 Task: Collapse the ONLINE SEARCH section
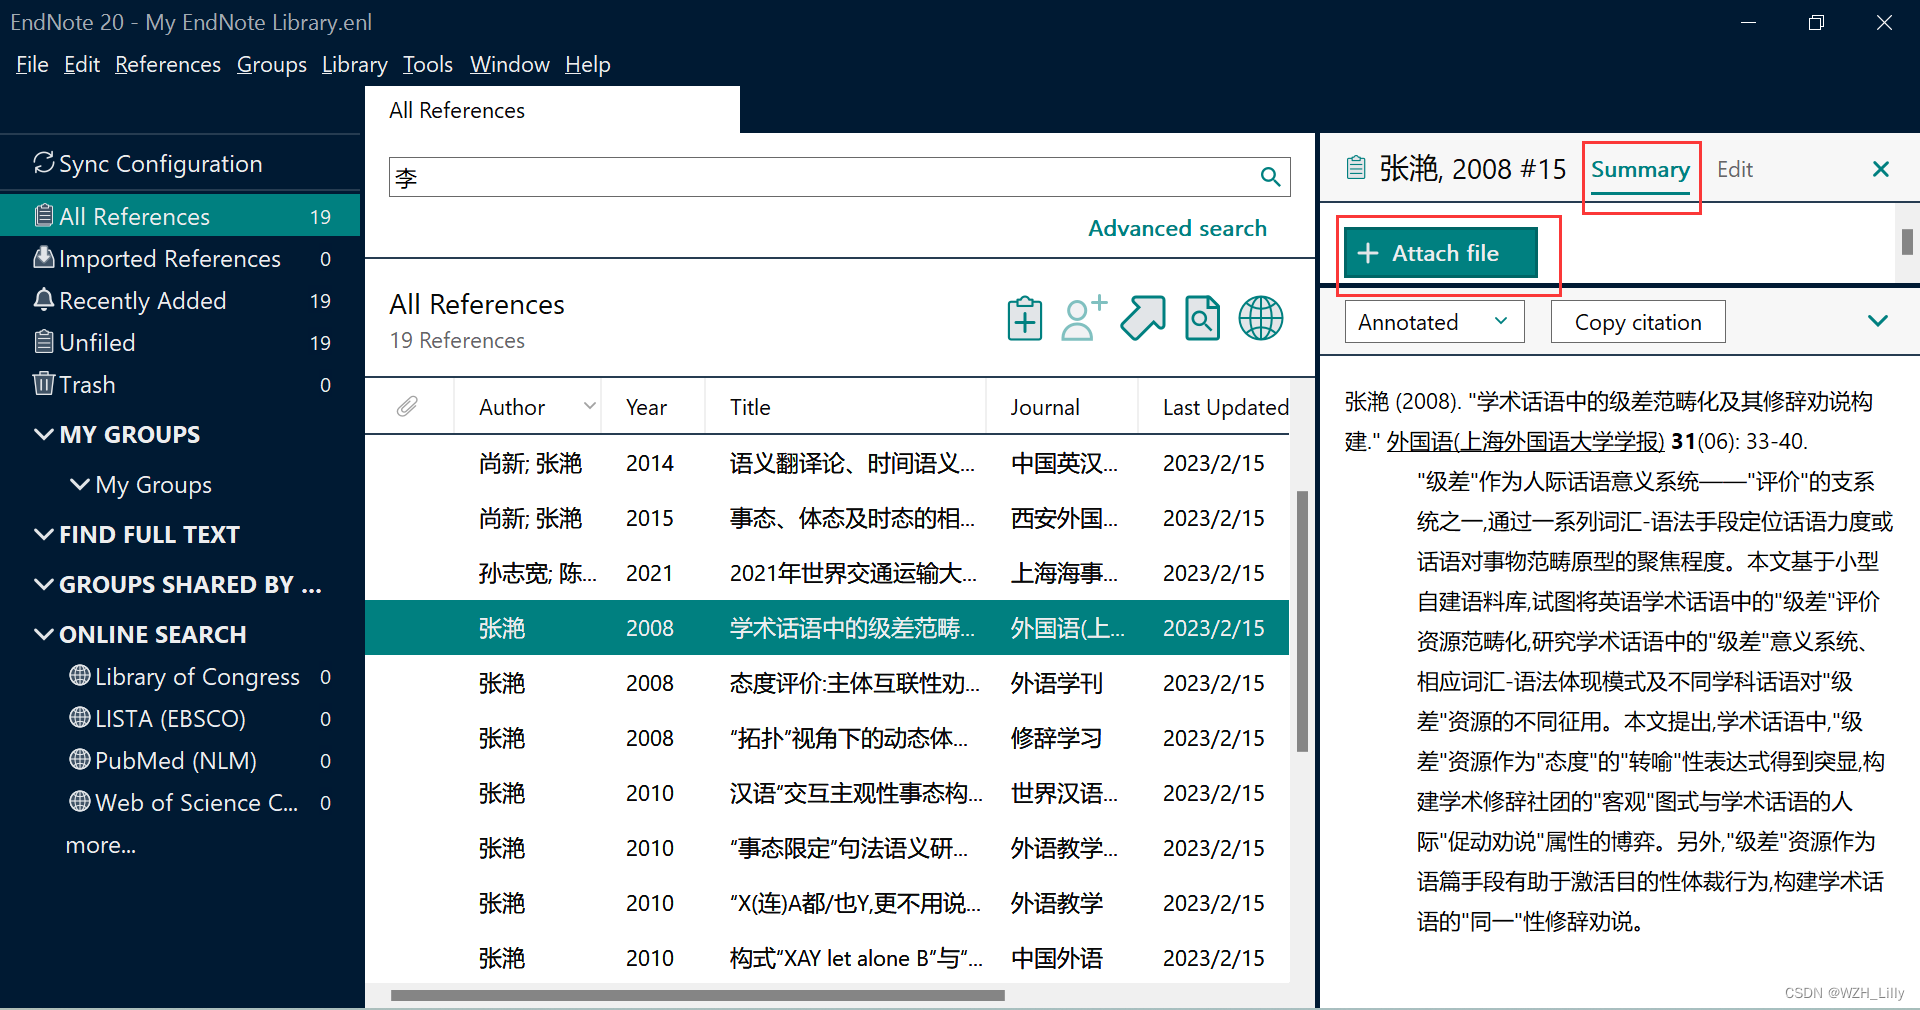click(x=43, y=634)
